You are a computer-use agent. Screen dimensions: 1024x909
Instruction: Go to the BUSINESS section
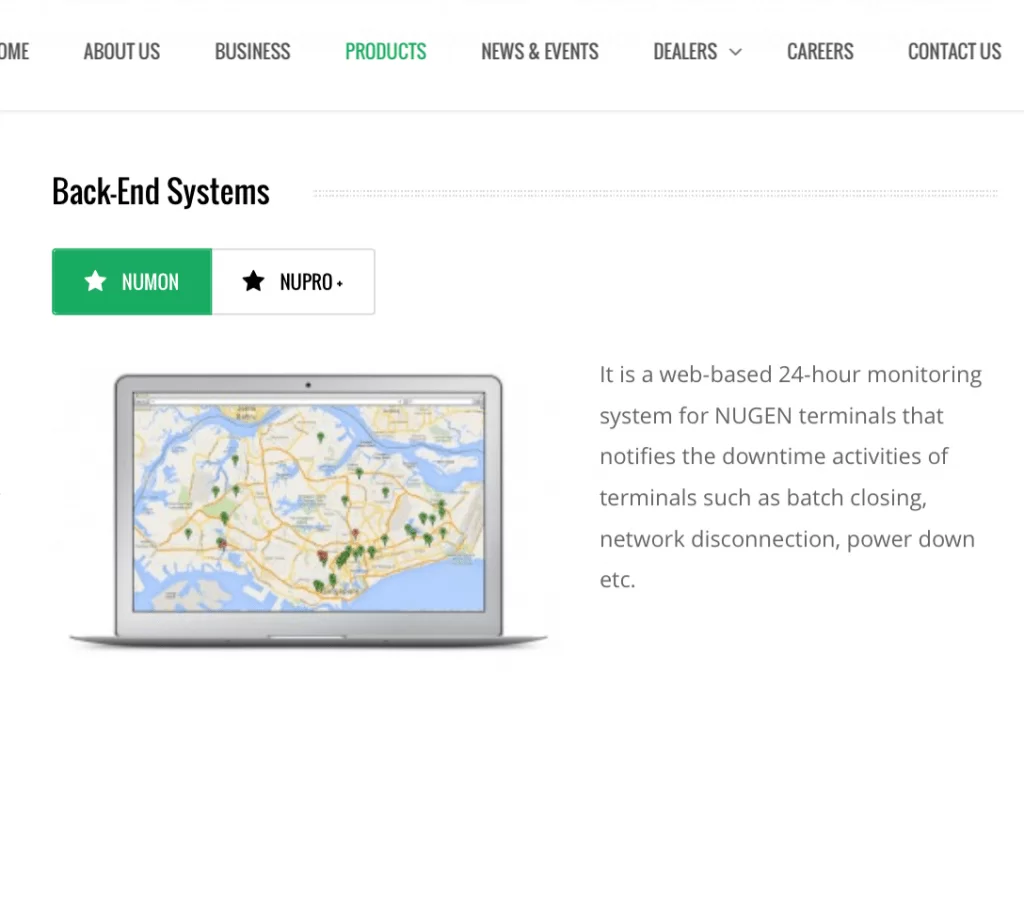(x=252, y=52)
